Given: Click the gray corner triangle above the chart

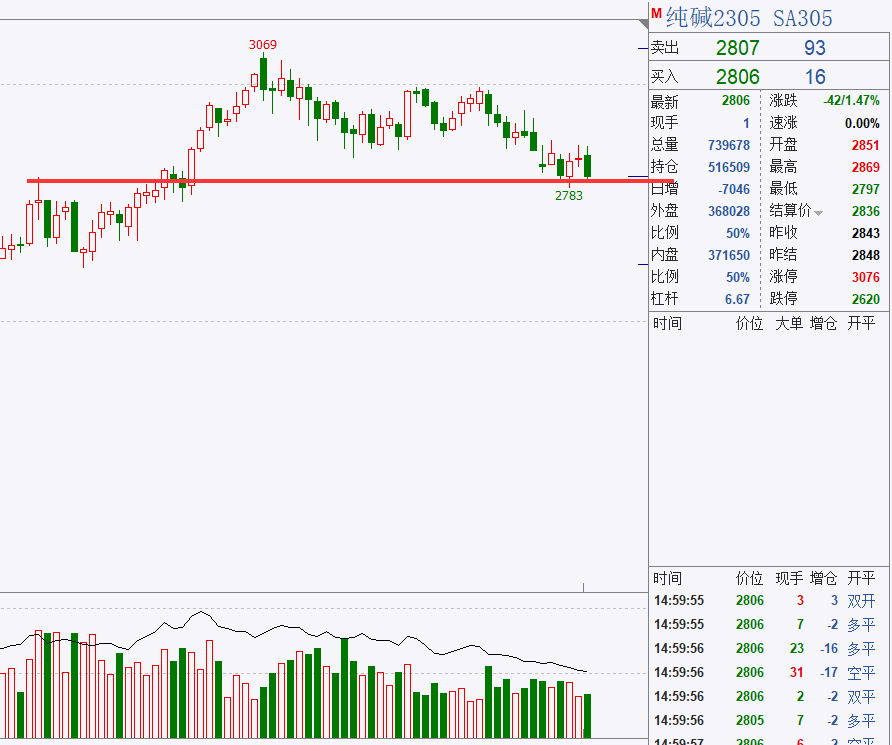Looking at the screenshot, I should (x=642, y=23).
